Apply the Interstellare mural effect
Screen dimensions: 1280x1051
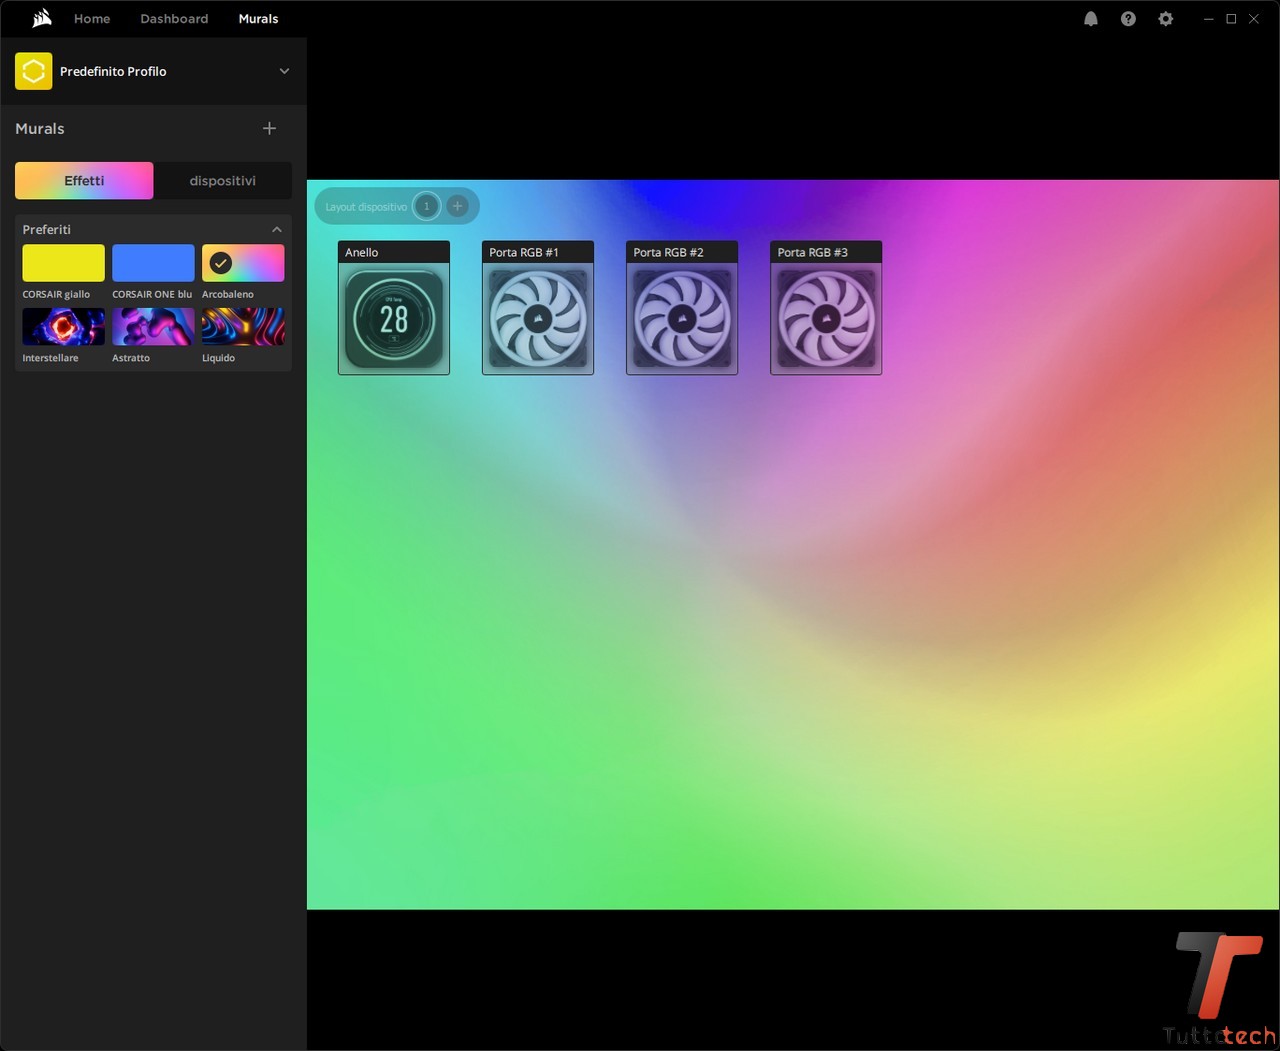tap(63, 327)
